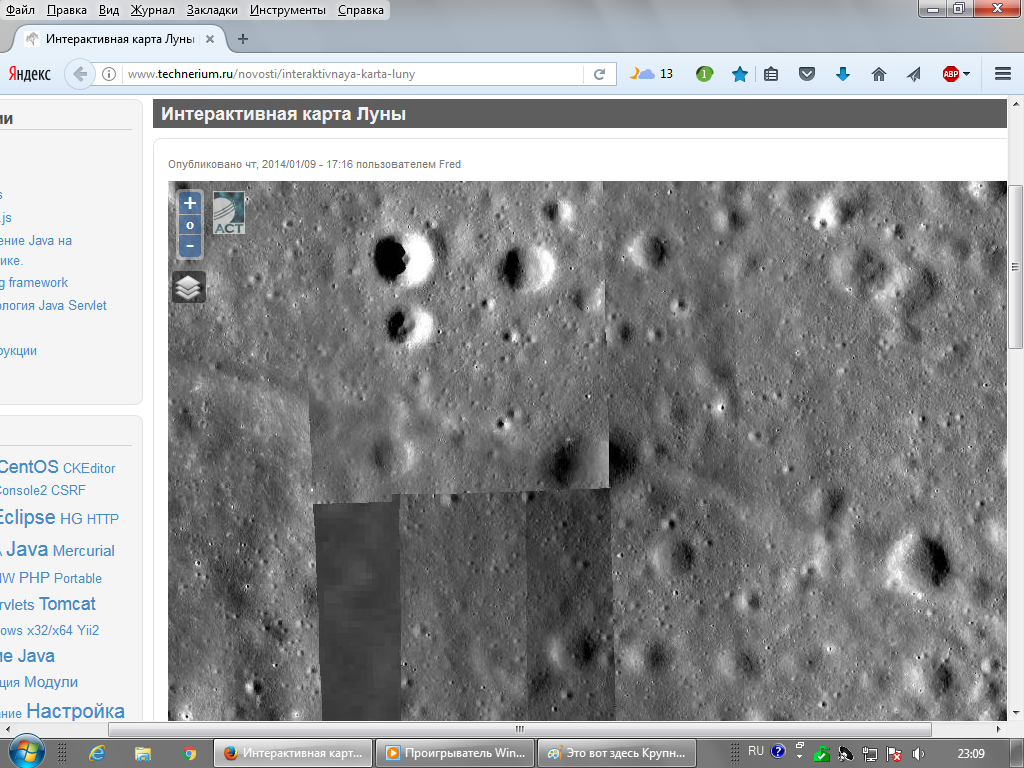The height and width of the screenshot is (768, 1024).
Task: Focus the URL address field
Action: pos(353,74)
